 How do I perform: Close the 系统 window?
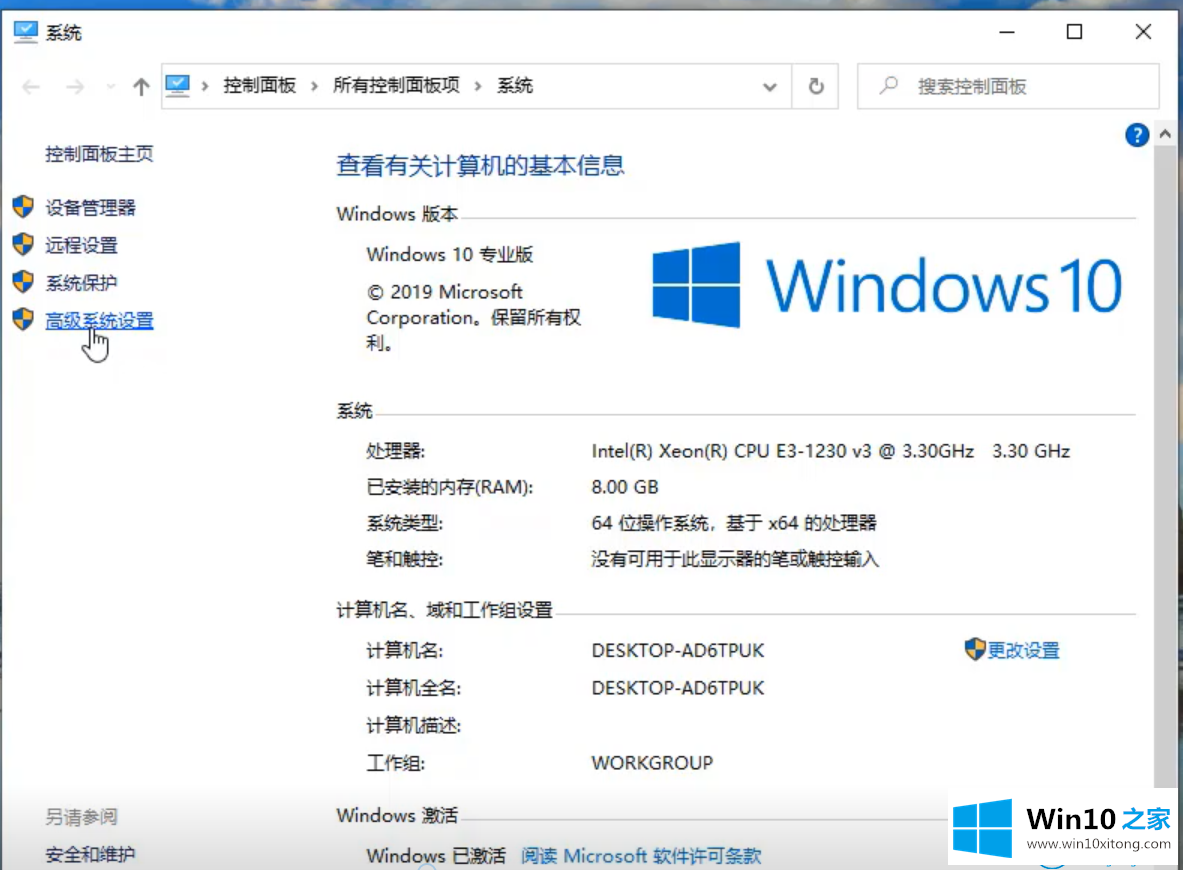pos(1143,32)
